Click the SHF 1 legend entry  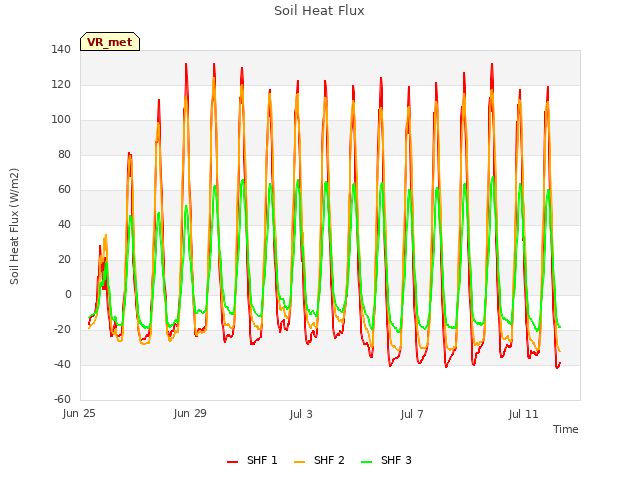click(252, 460)
